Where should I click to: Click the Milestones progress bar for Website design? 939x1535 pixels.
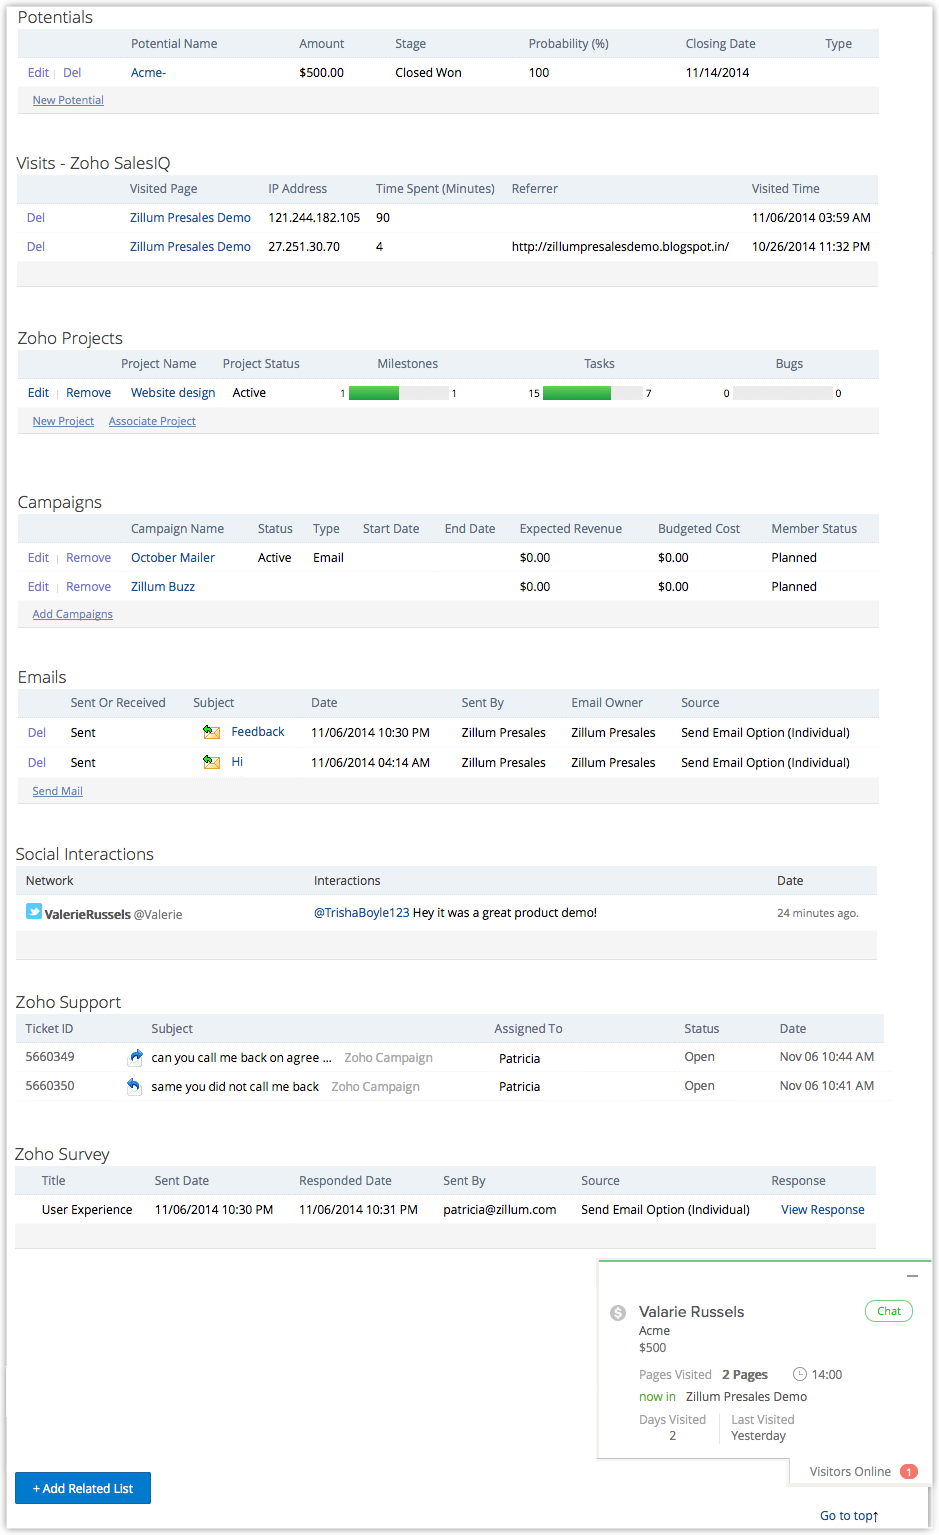(x=398, y=393)
